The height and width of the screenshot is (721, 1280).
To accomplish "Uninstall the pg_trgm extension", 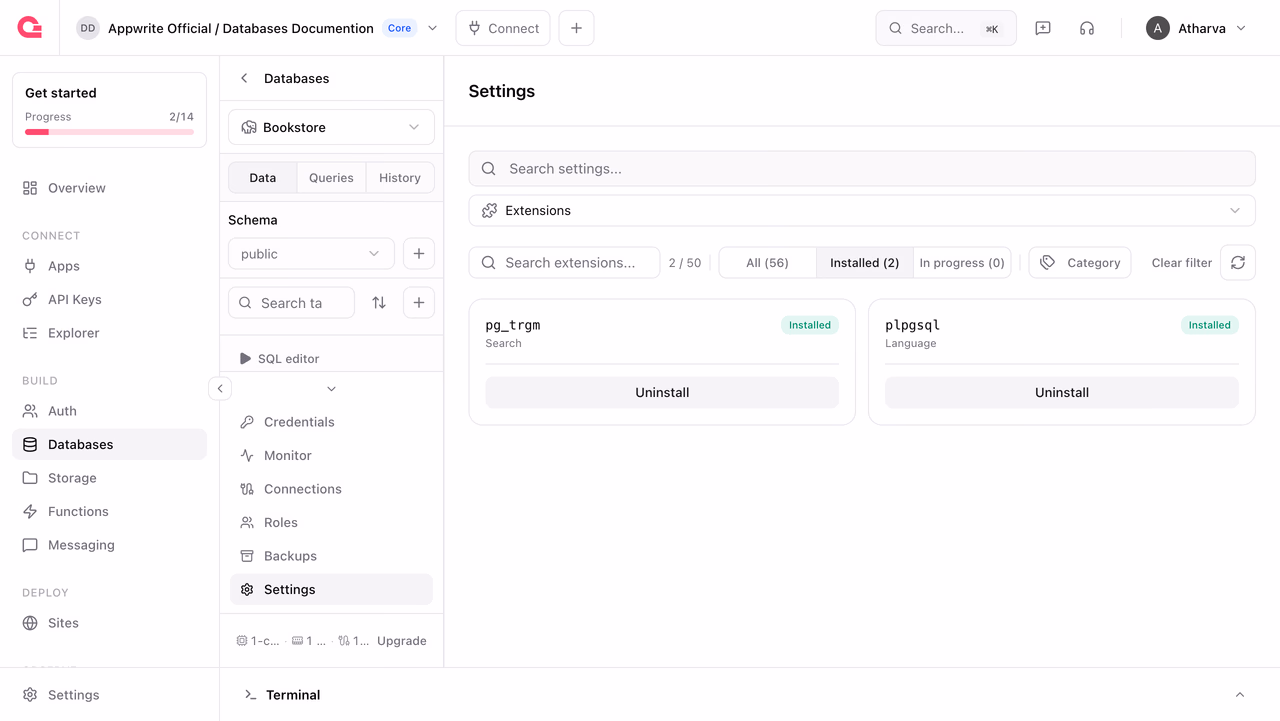I will pyautogui.click(x=662, y=392).
